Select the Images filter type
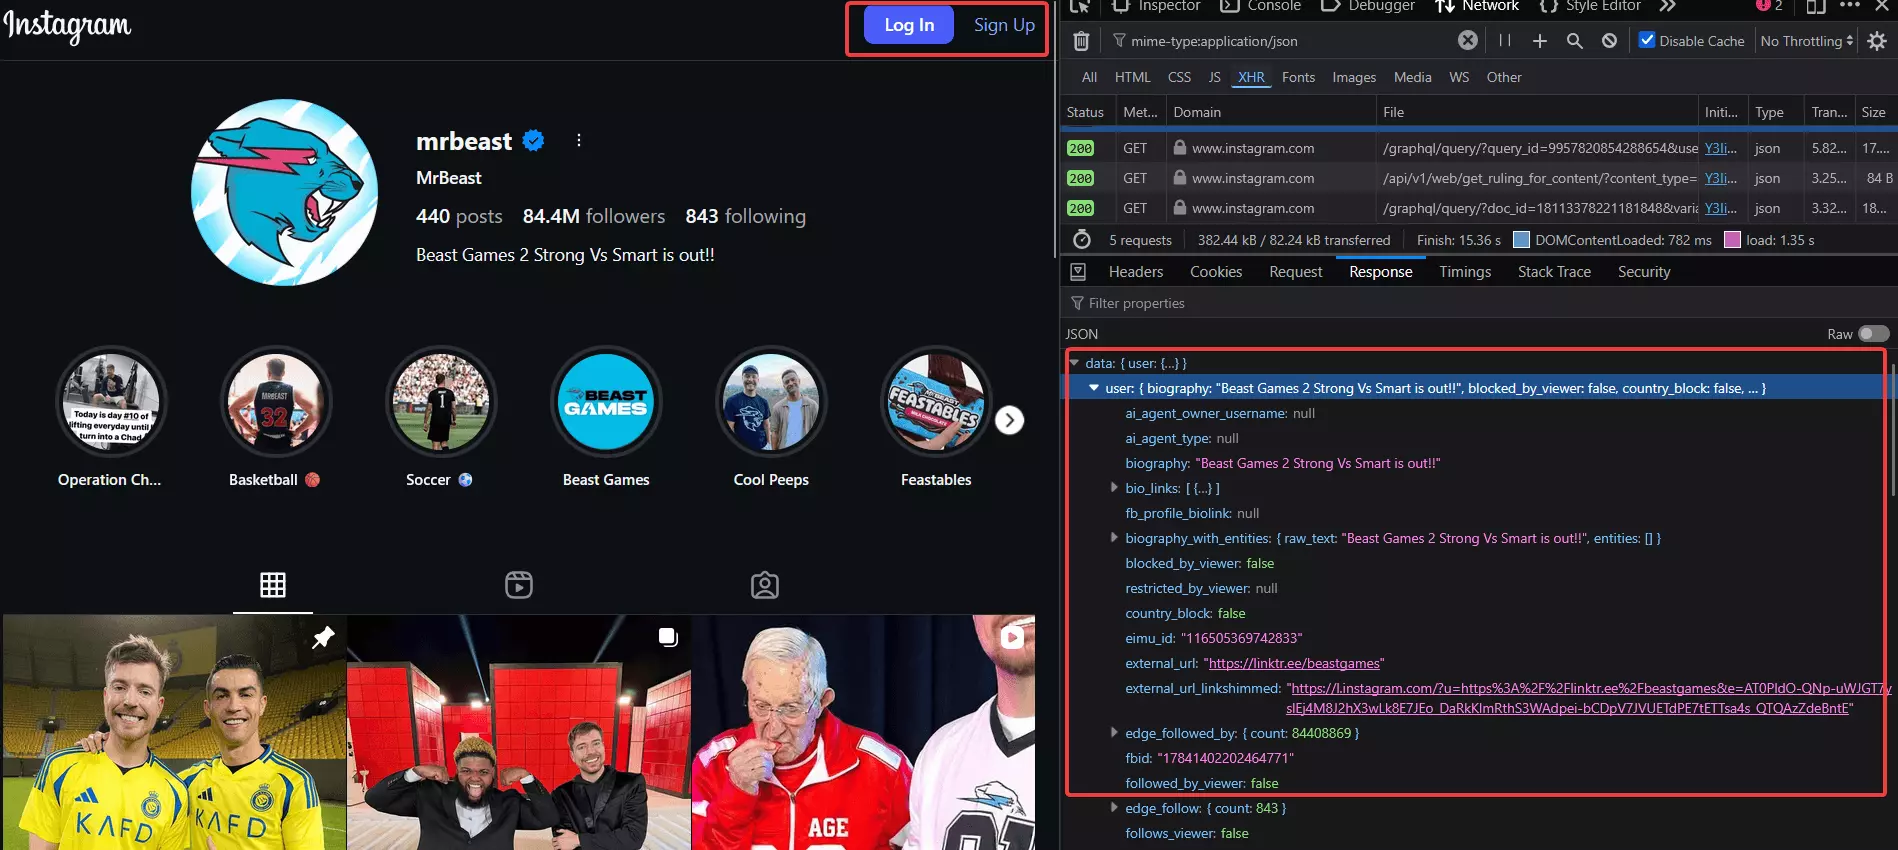This screenshot has height=850, width=1898. coord(1353,77)
